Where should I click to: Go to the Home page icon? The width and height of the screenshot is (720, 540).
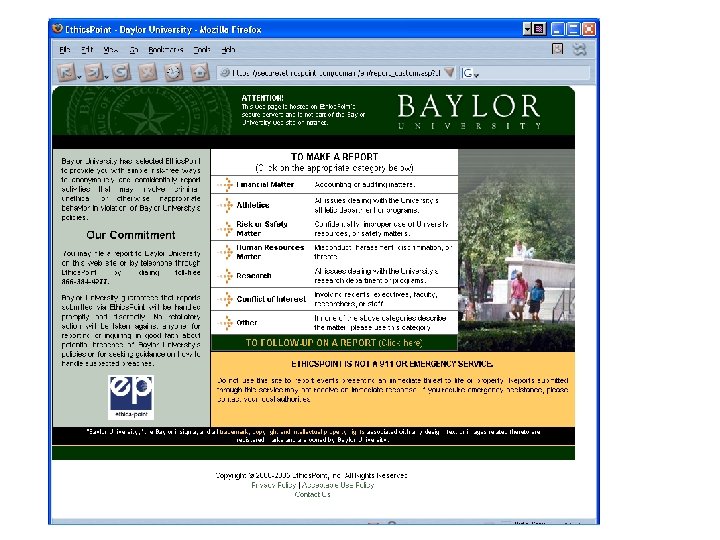click(200, 72)
